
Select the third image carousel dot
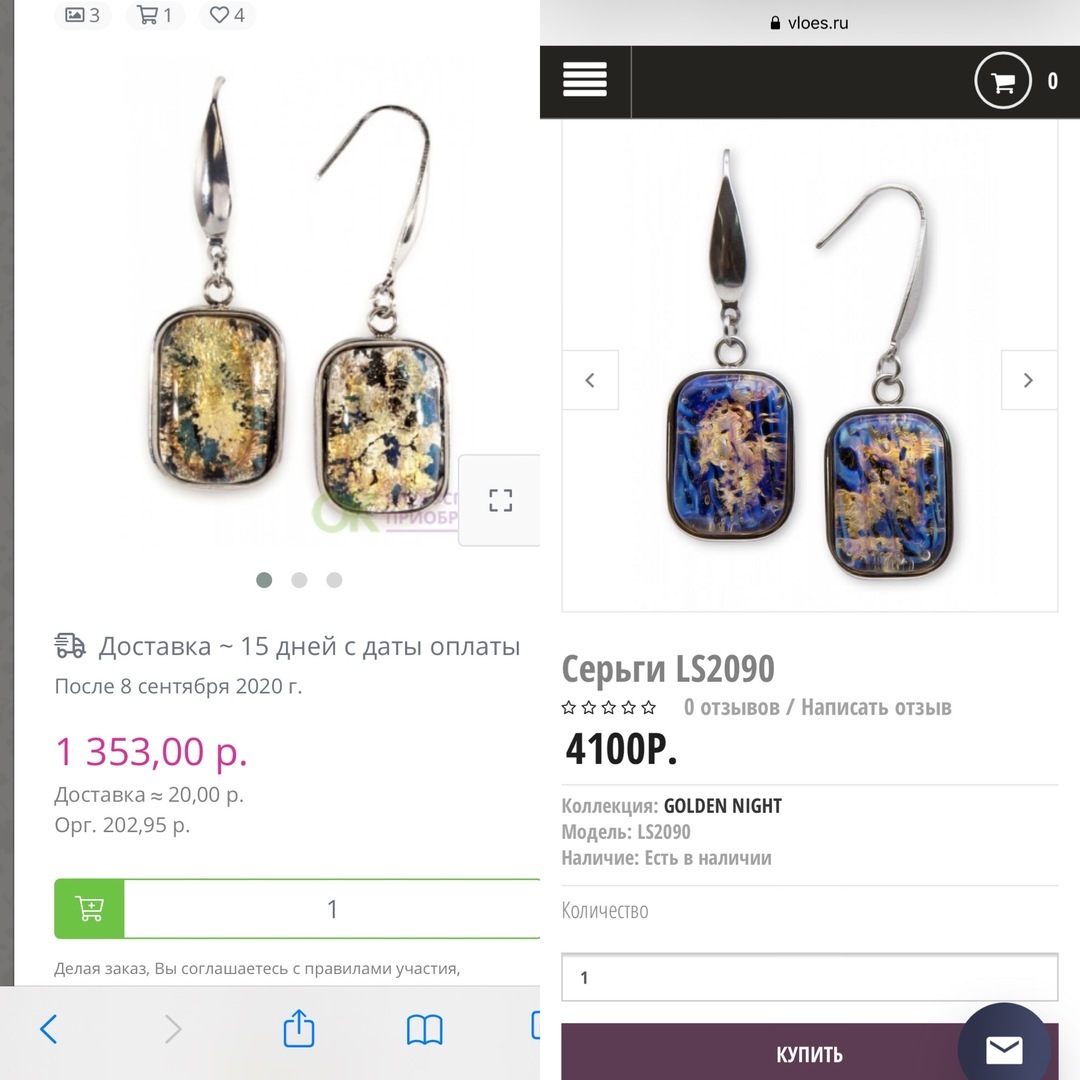click(x=334, y=580)
